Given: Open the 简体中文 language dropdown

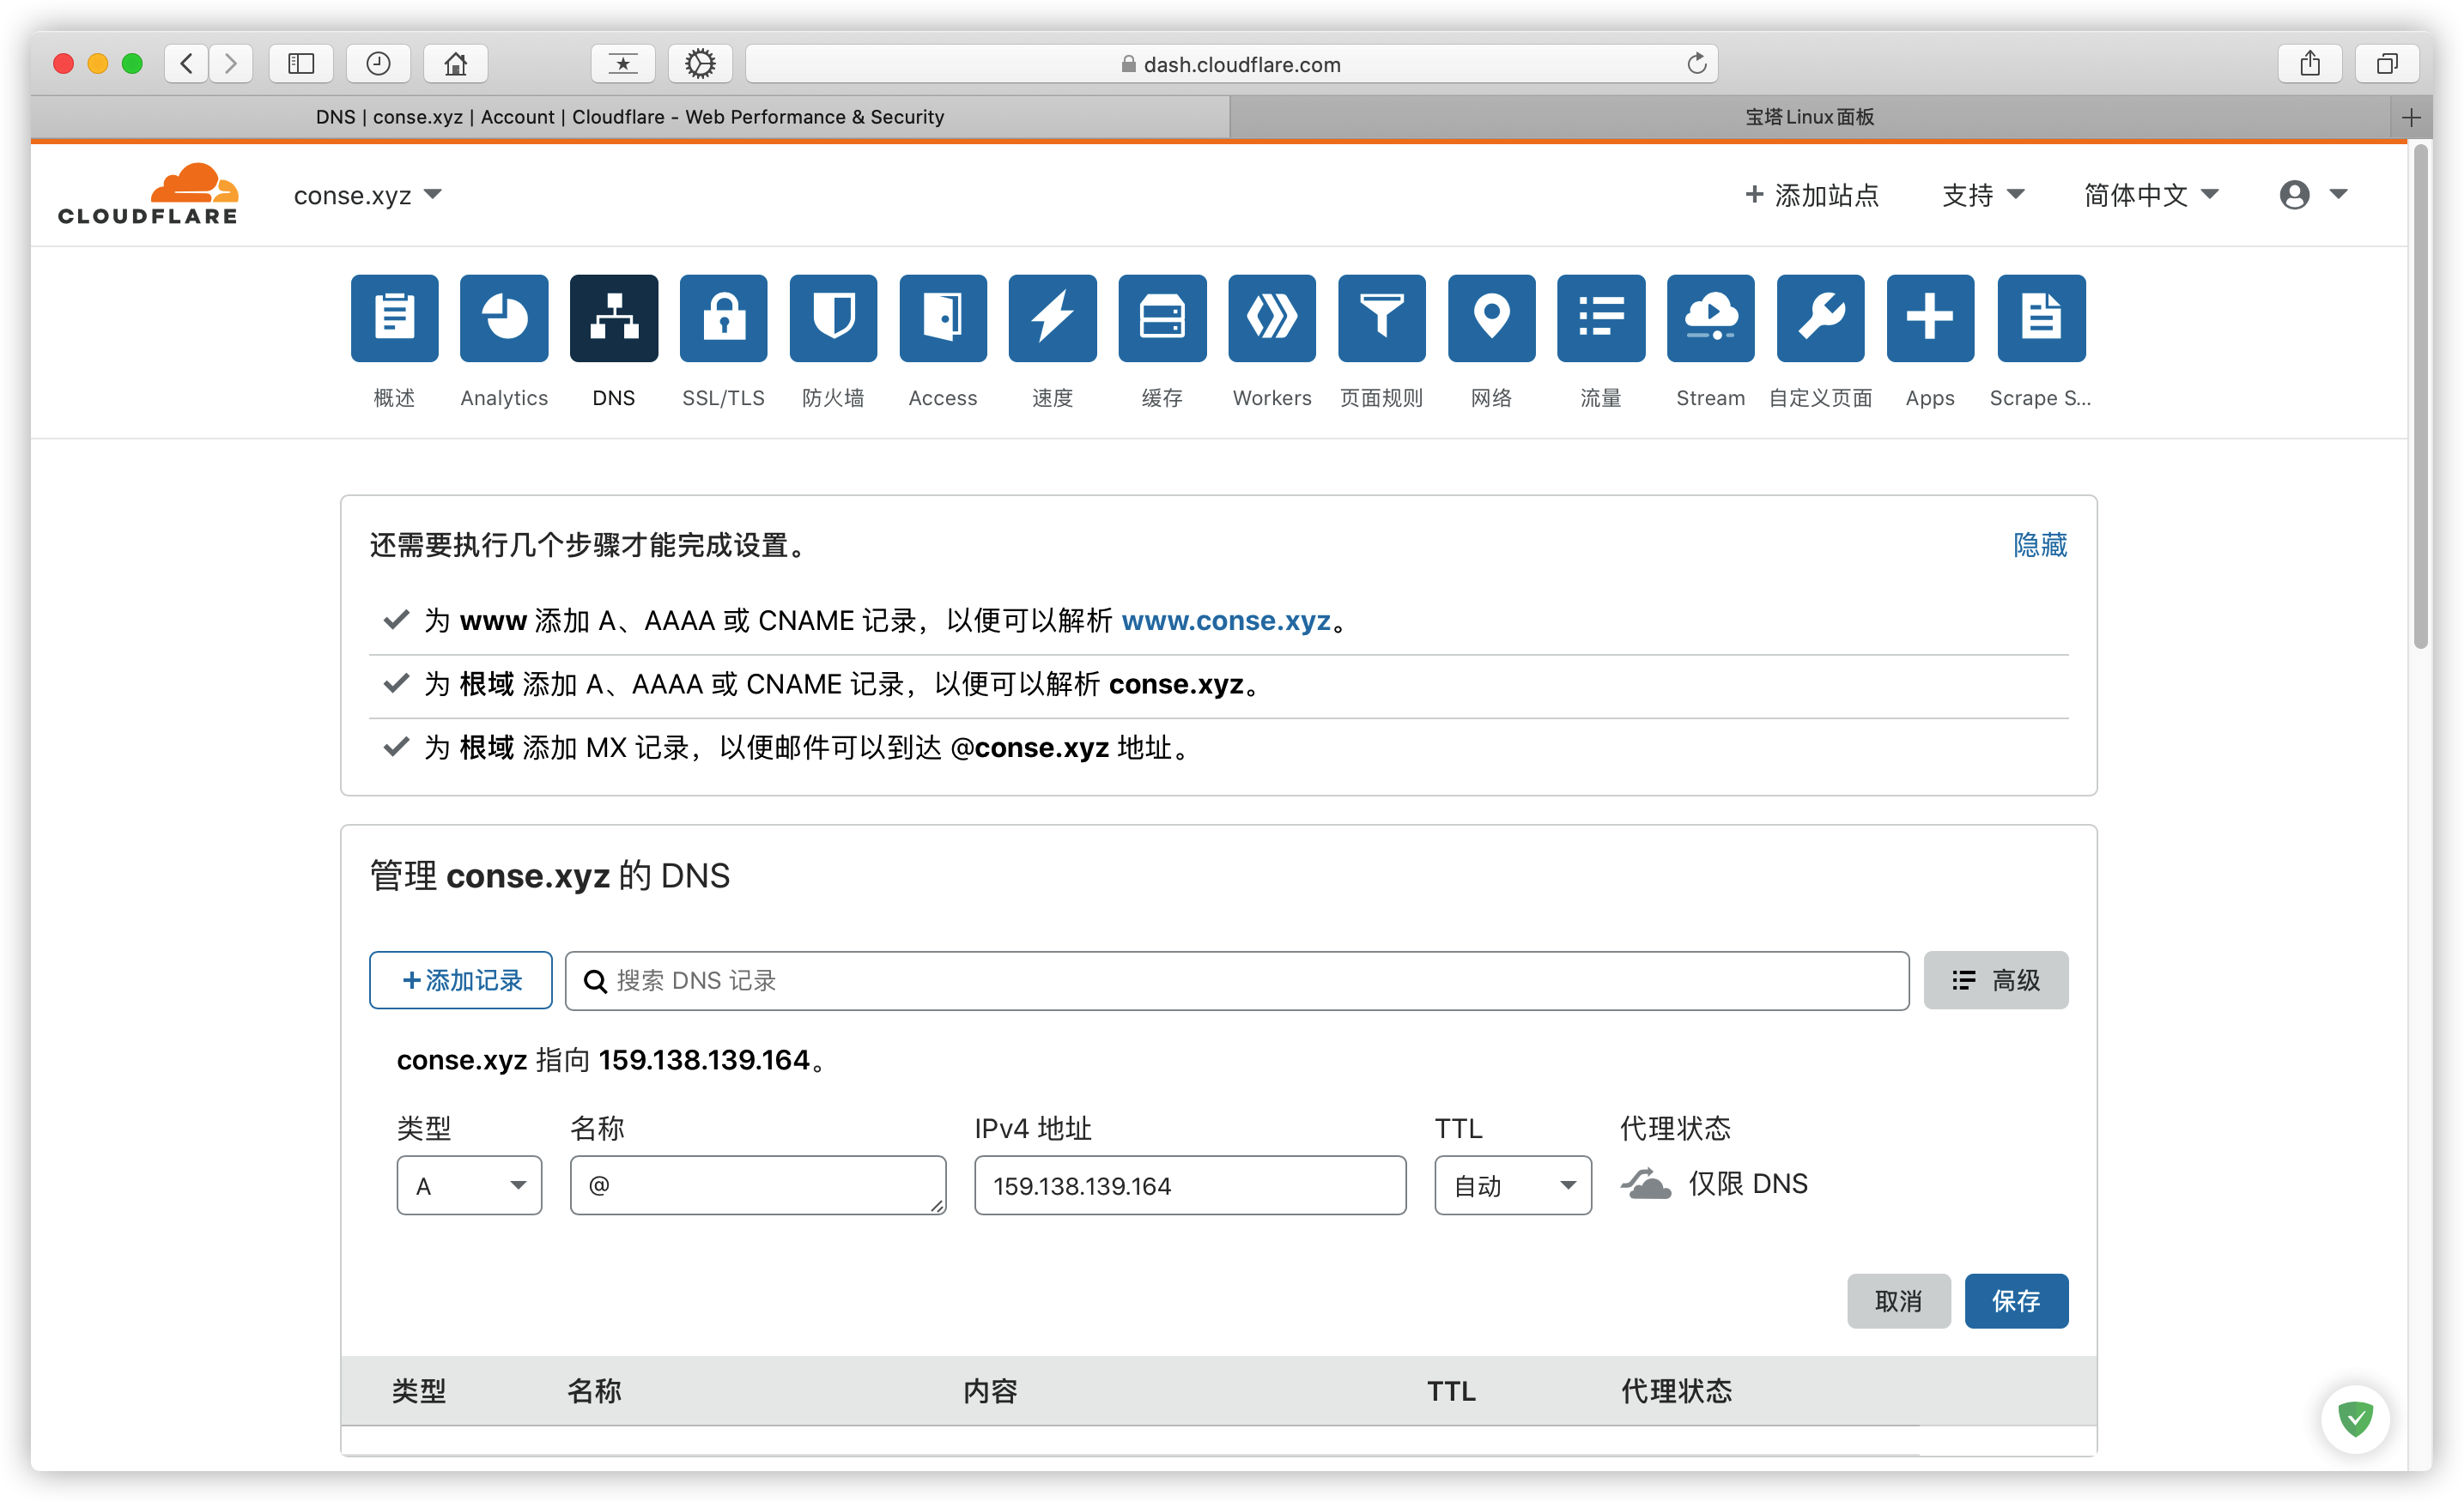Looking at the screenshot, I should [2151, 195].
